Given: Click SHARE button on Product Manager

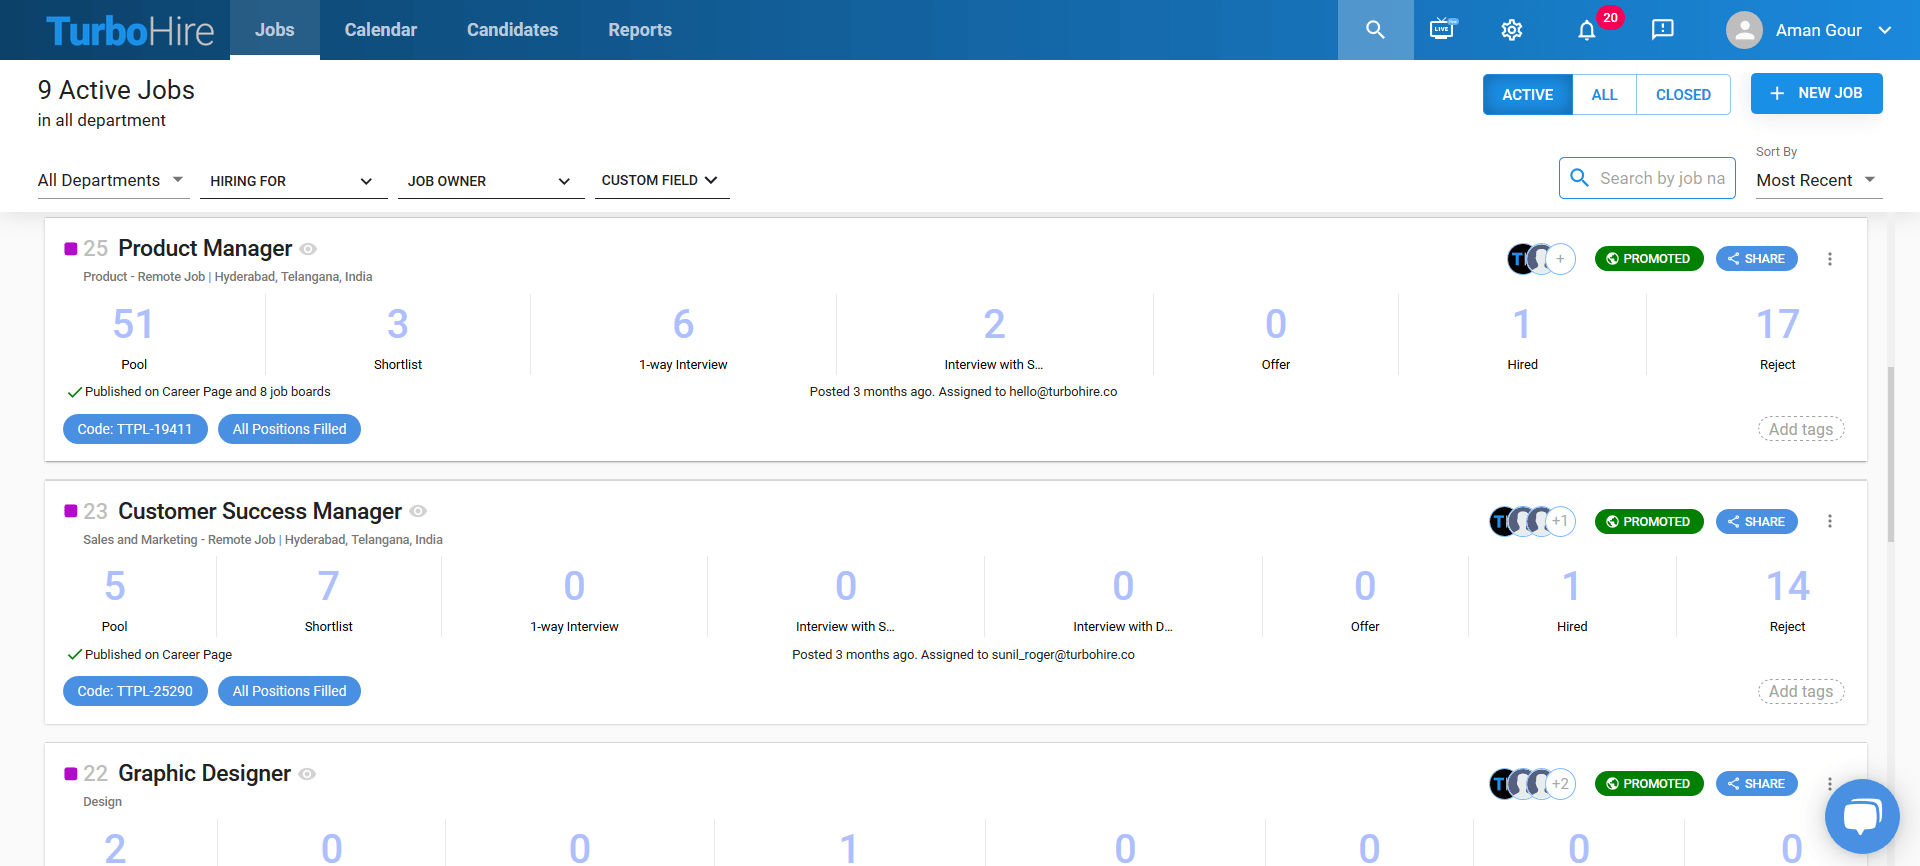Looking at the screenshot, I should (x=1757, y=259).
